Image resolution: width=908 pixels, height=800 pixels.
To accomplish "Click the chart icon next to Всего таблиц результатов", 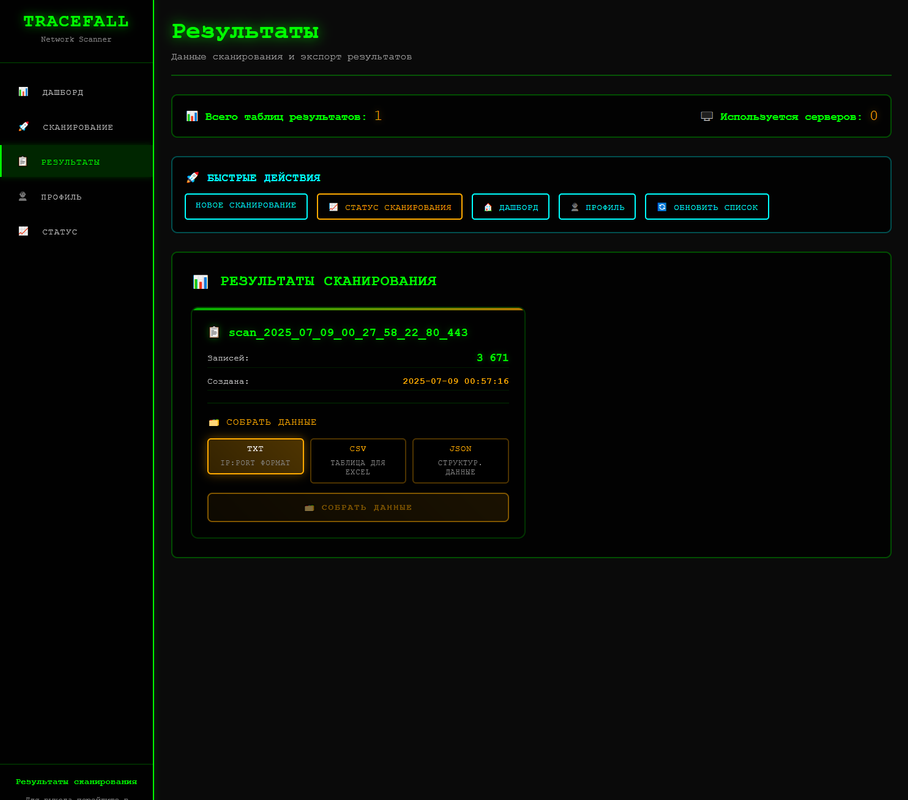I will tap(192, 116).
